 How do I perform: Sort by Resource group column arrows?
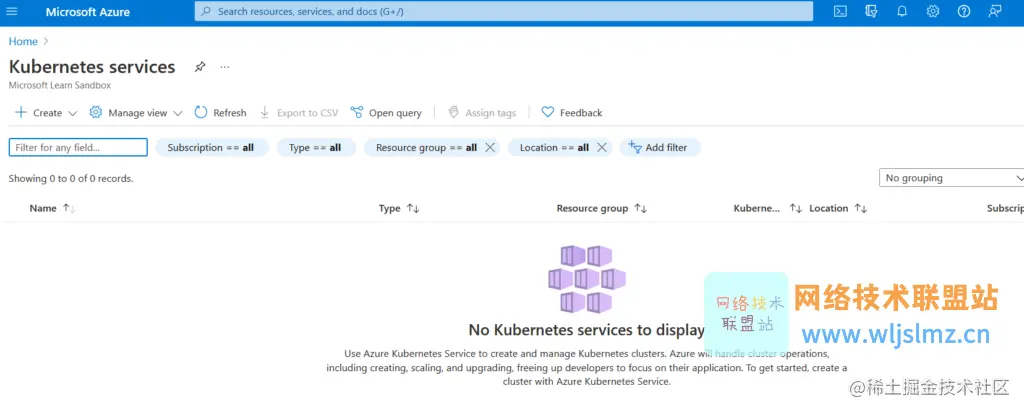click(x=641, y=208)
